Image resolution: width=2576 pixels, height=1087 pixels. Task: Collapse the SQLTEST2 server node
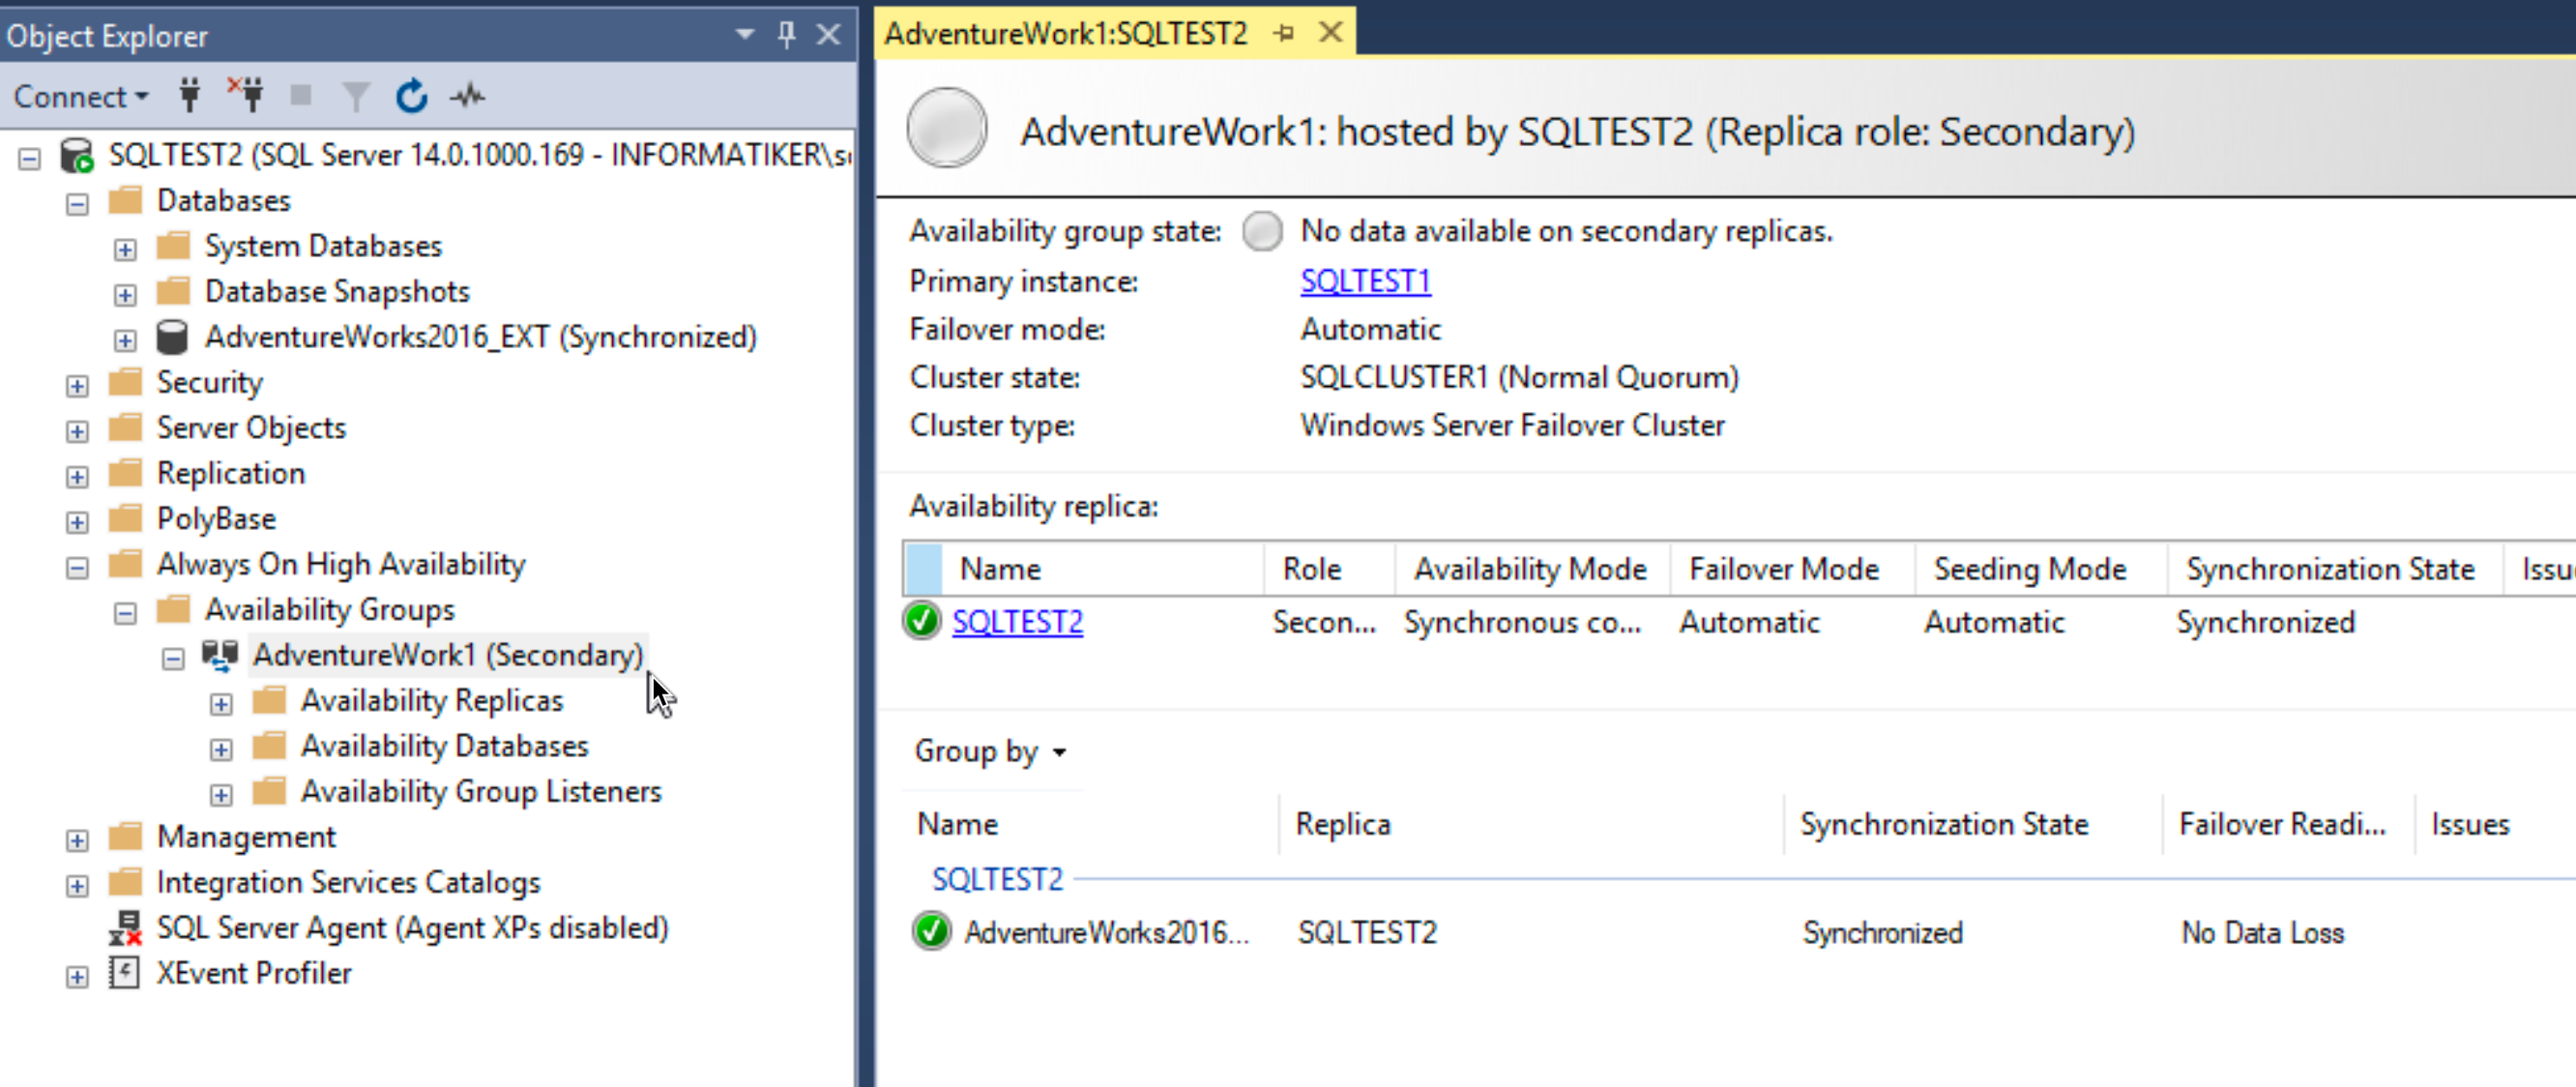pos(30,158)
